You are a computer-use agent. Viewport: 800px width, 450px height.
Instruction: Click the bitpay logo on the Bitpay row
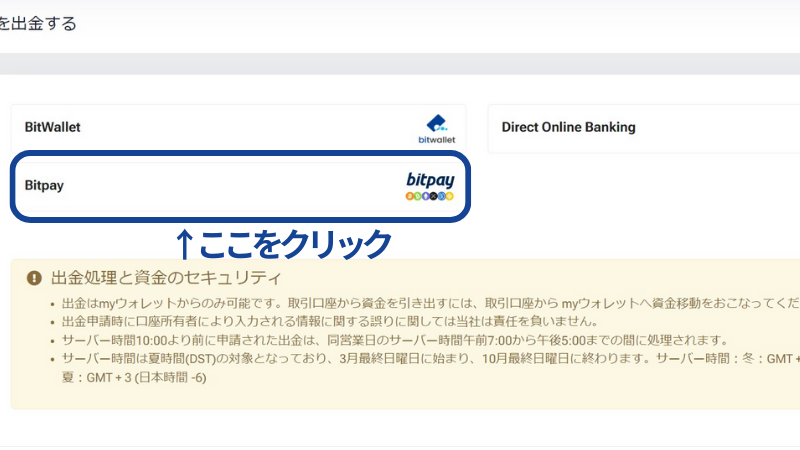[x=430, y=180]
